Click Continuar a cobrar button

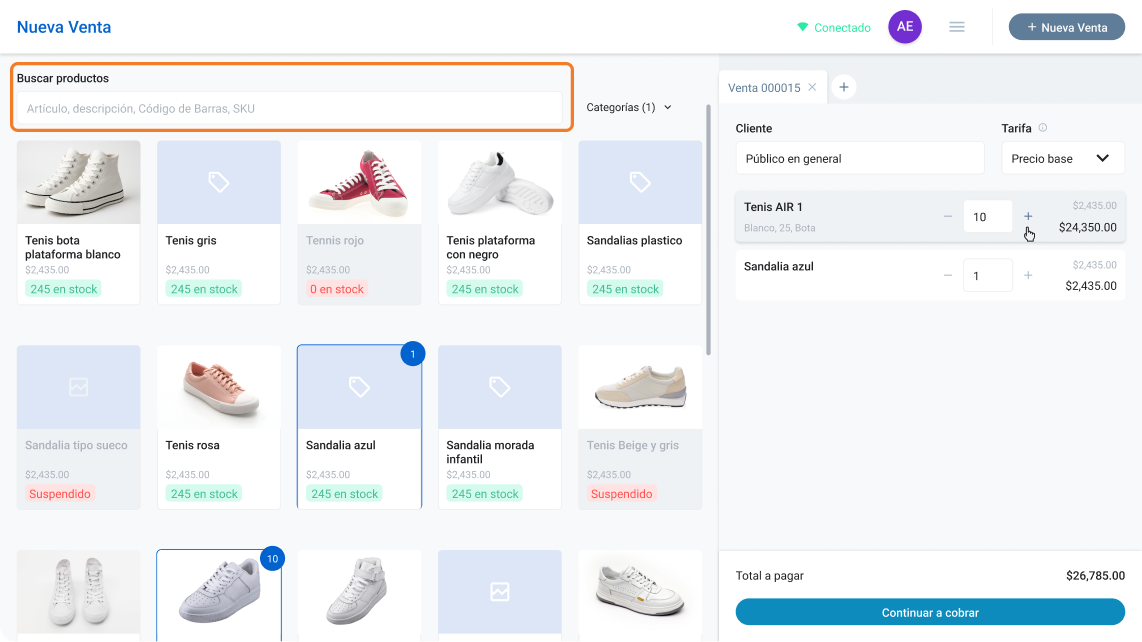click(929, 612)
